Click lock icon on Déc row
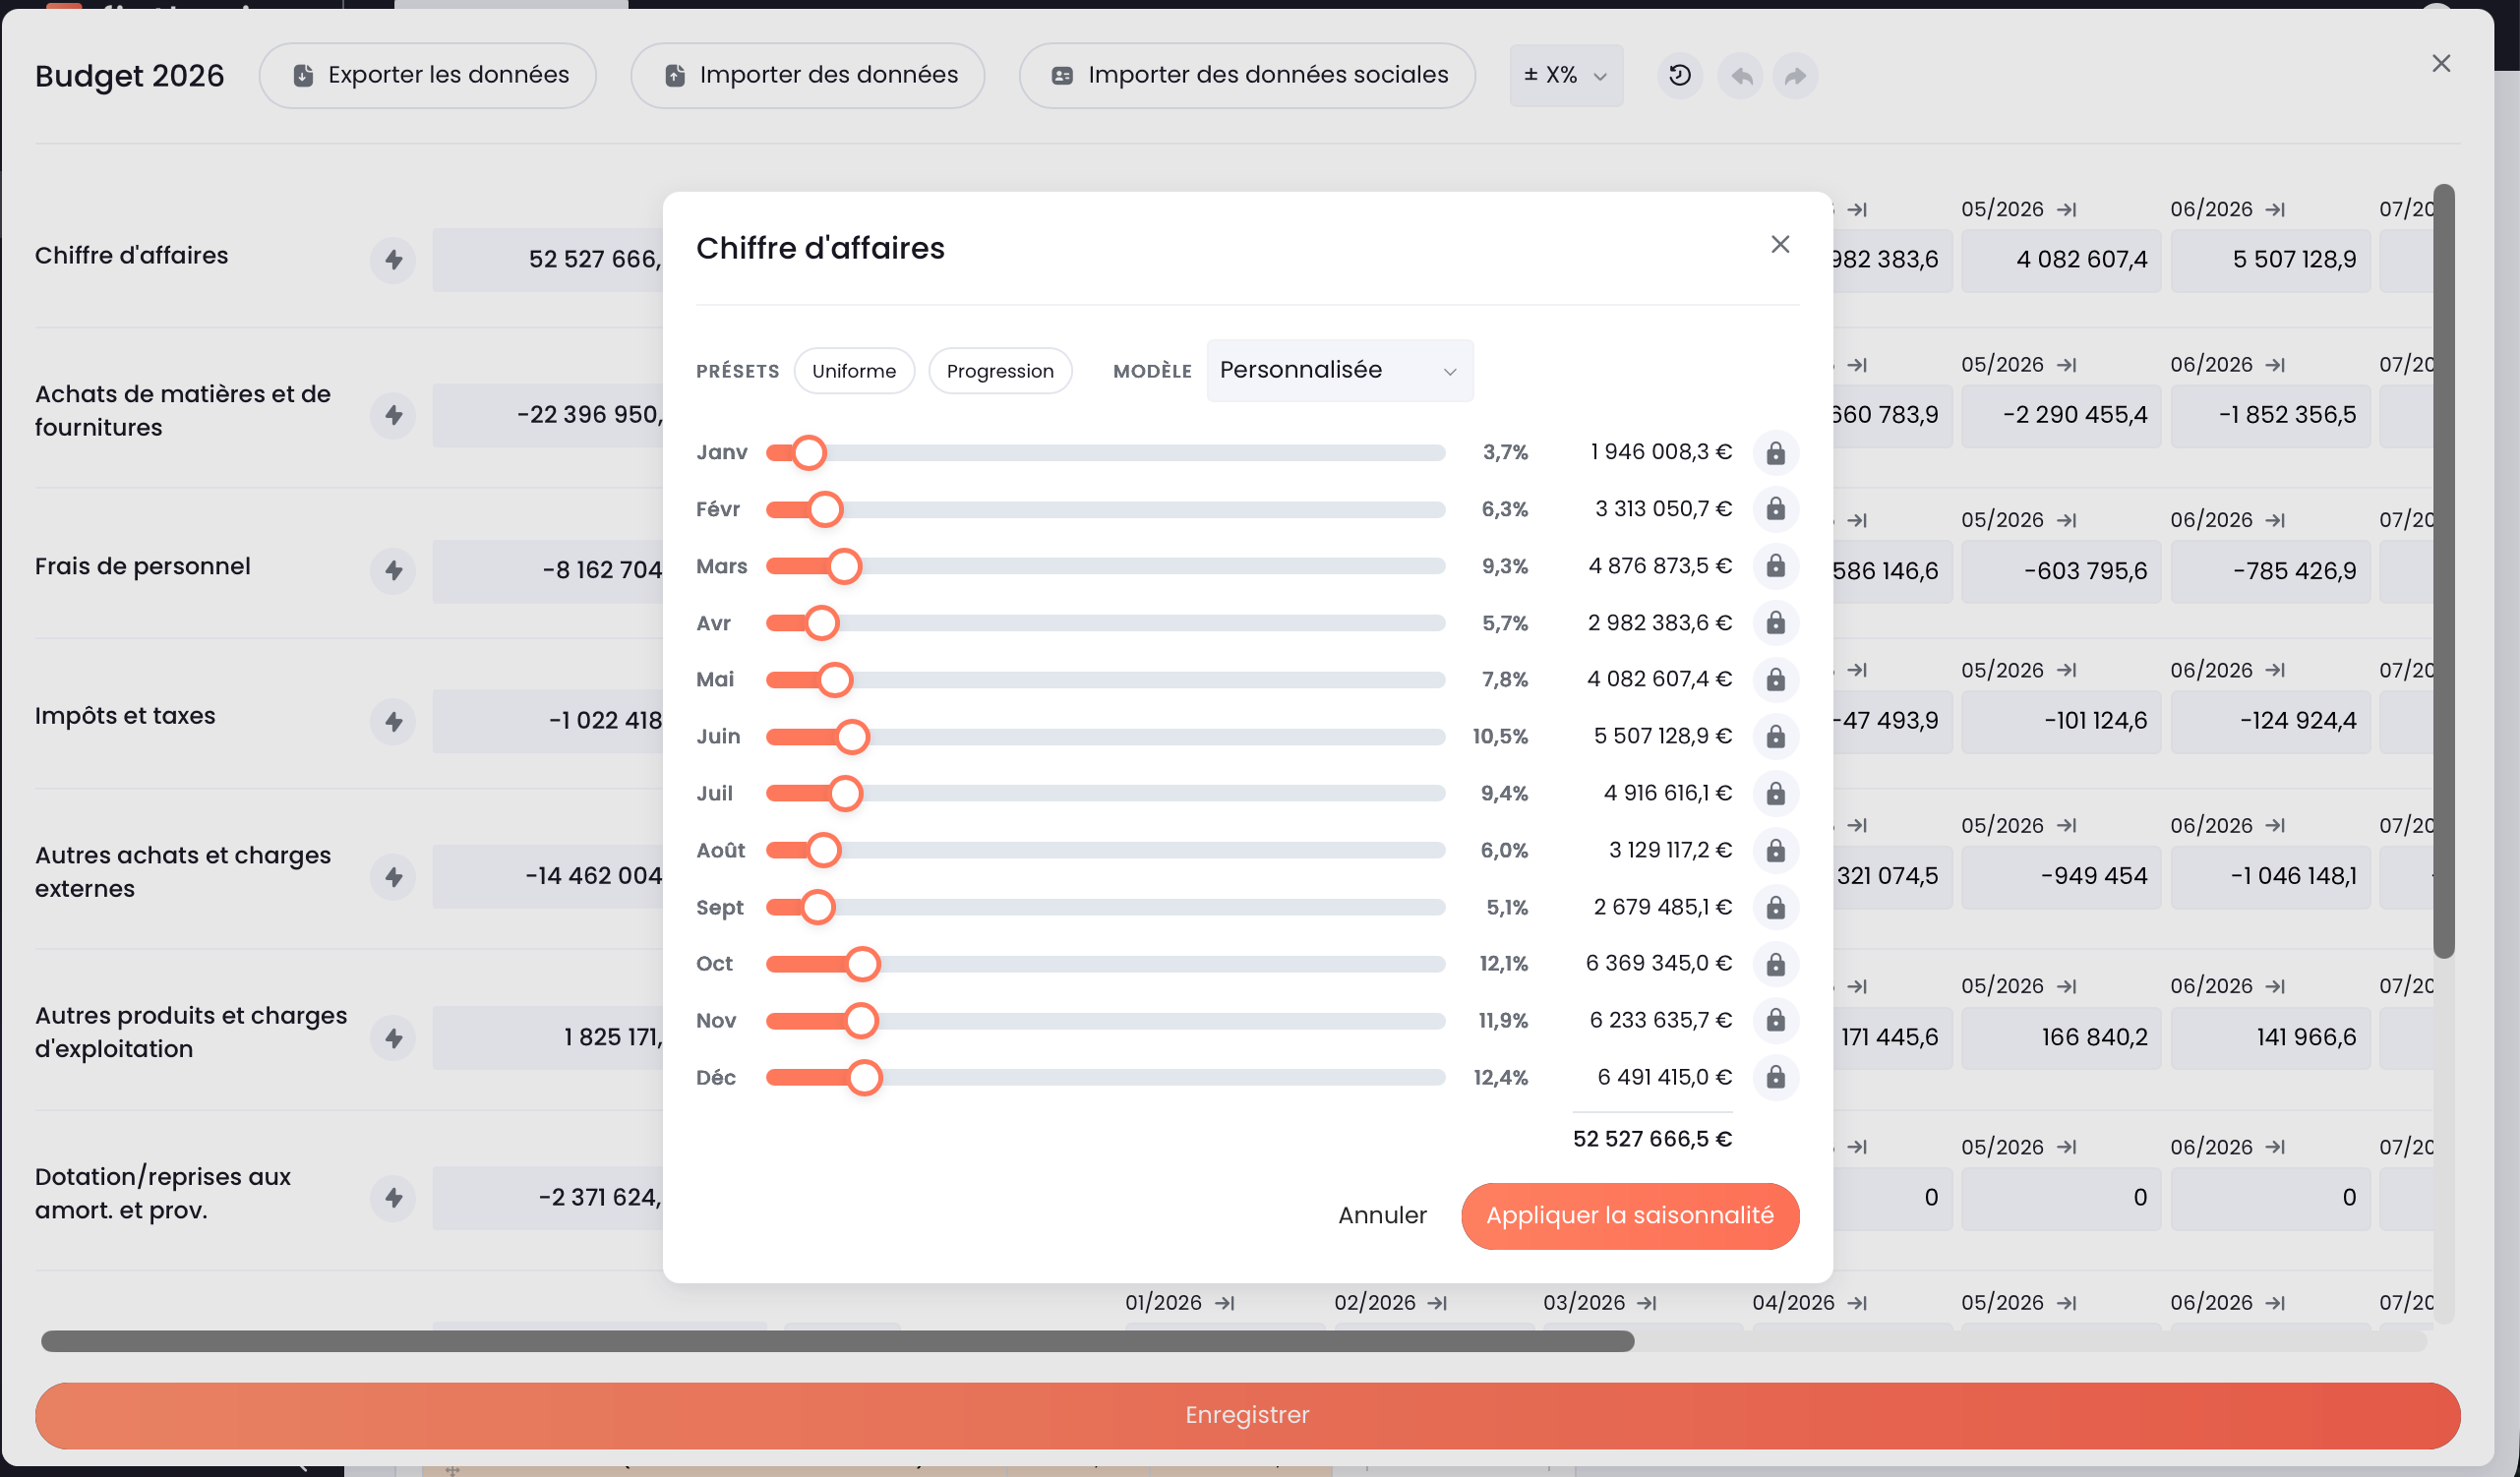Screen dimensions: 2520x1477 [1775, 1078]
